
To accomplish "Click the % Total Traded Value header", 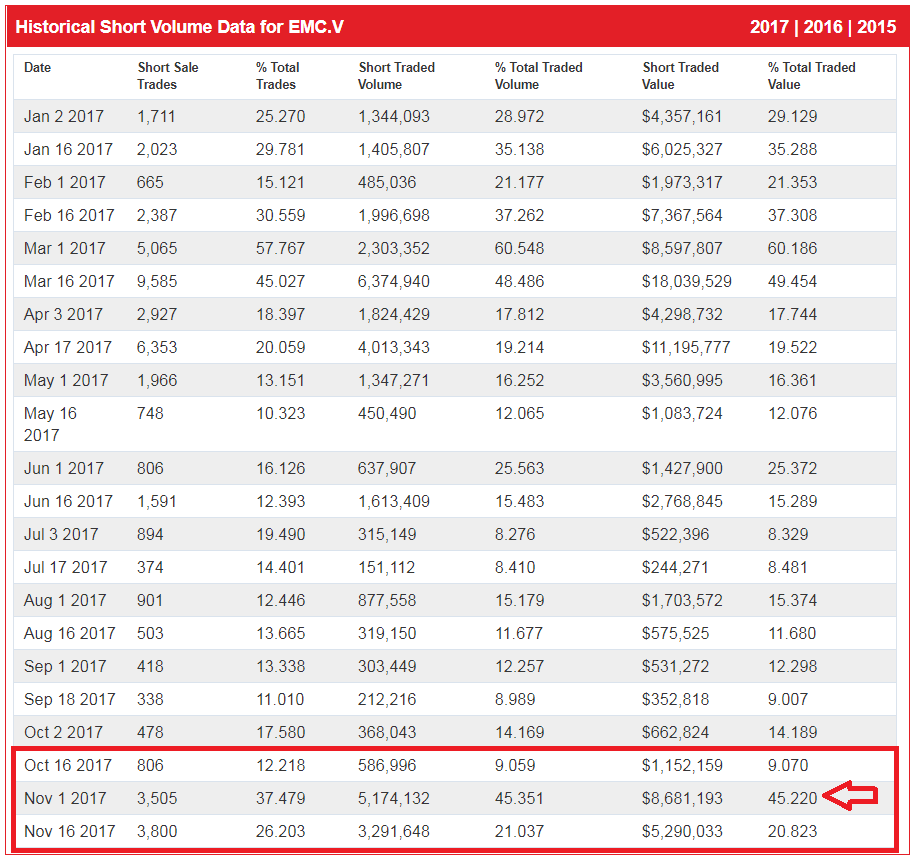I will [811, 76].
